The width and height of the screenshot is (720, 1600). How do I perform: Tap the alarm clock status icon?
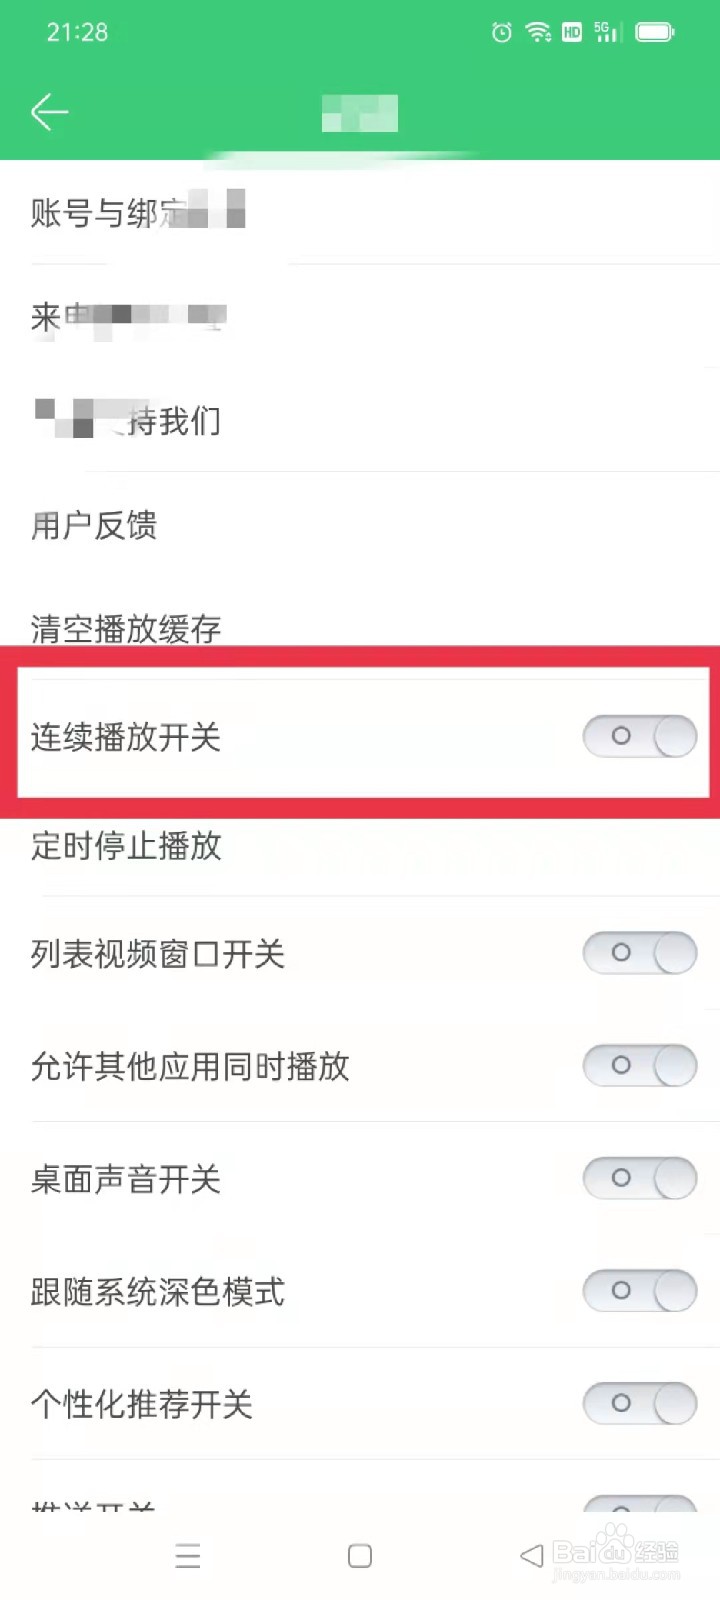click(502, 33)
